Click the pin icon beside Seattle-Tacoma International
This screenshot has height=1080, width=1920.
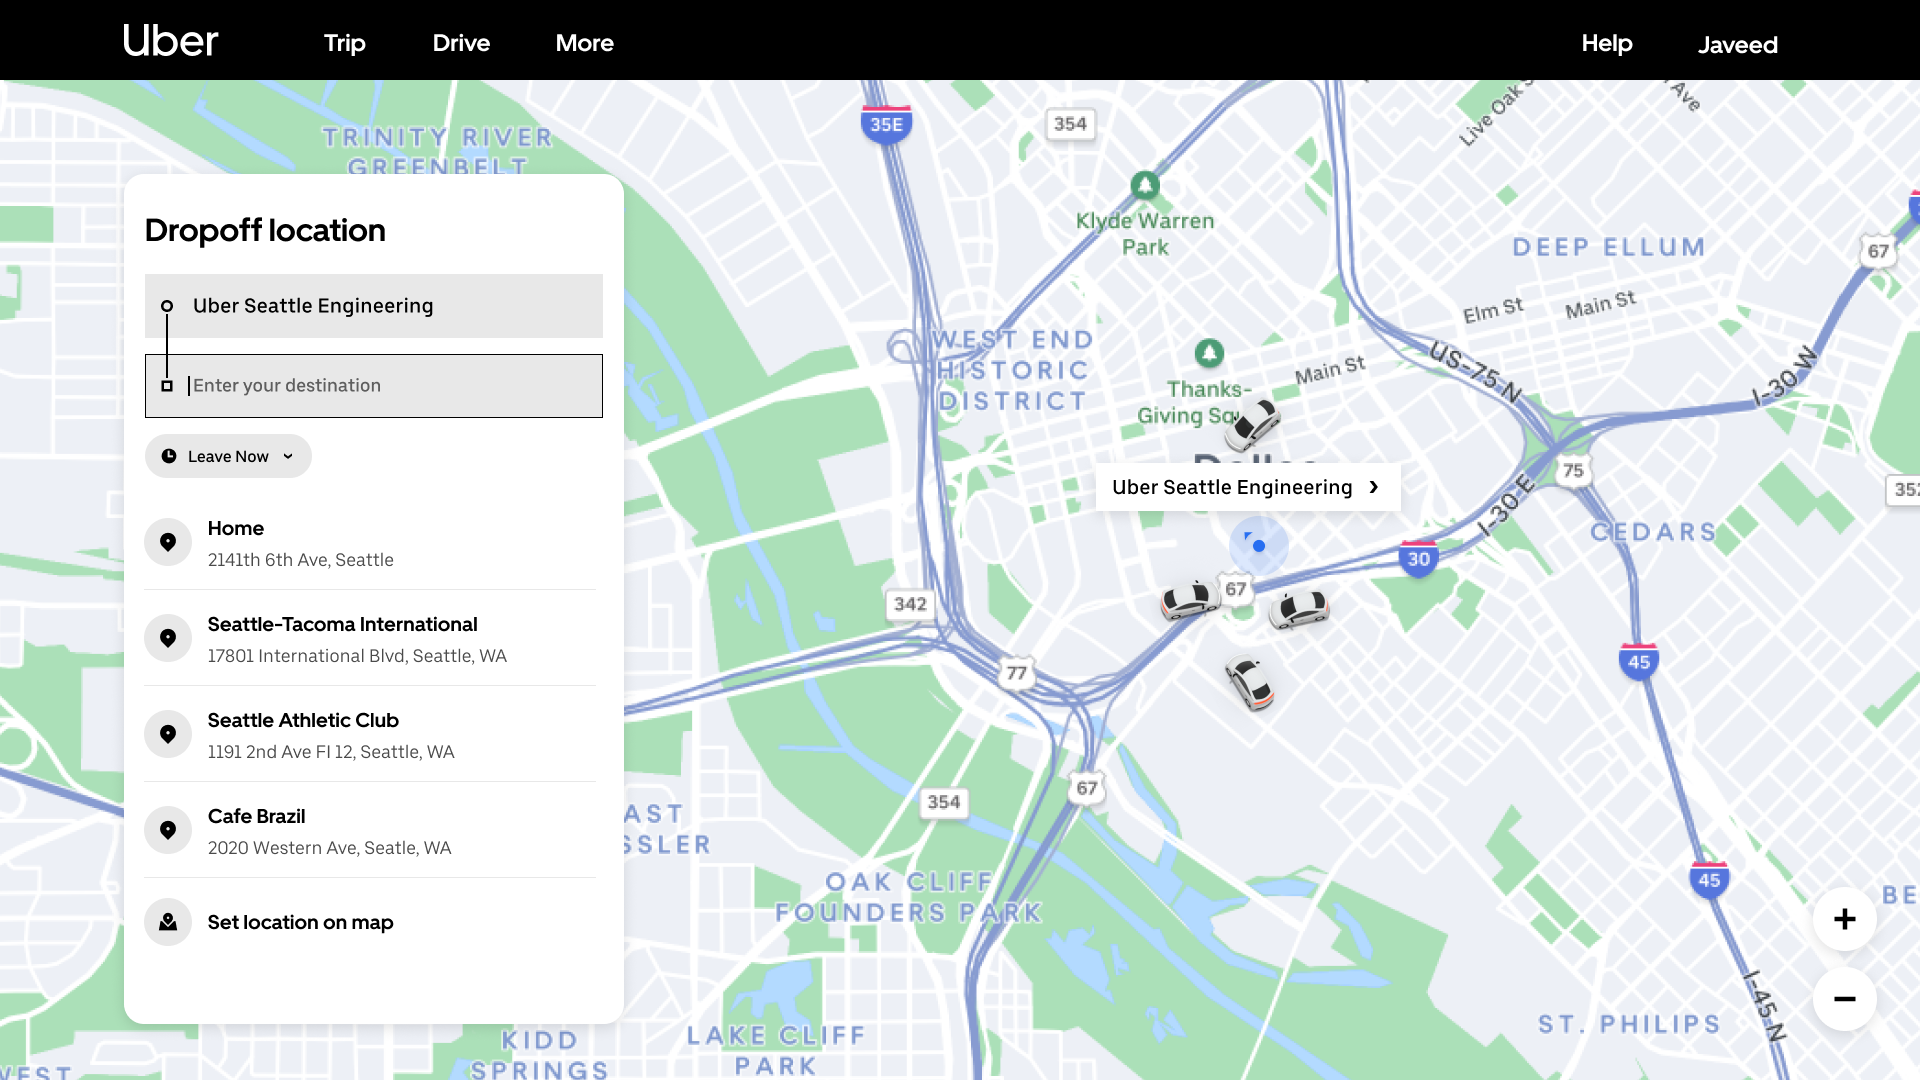click(168, 638)
